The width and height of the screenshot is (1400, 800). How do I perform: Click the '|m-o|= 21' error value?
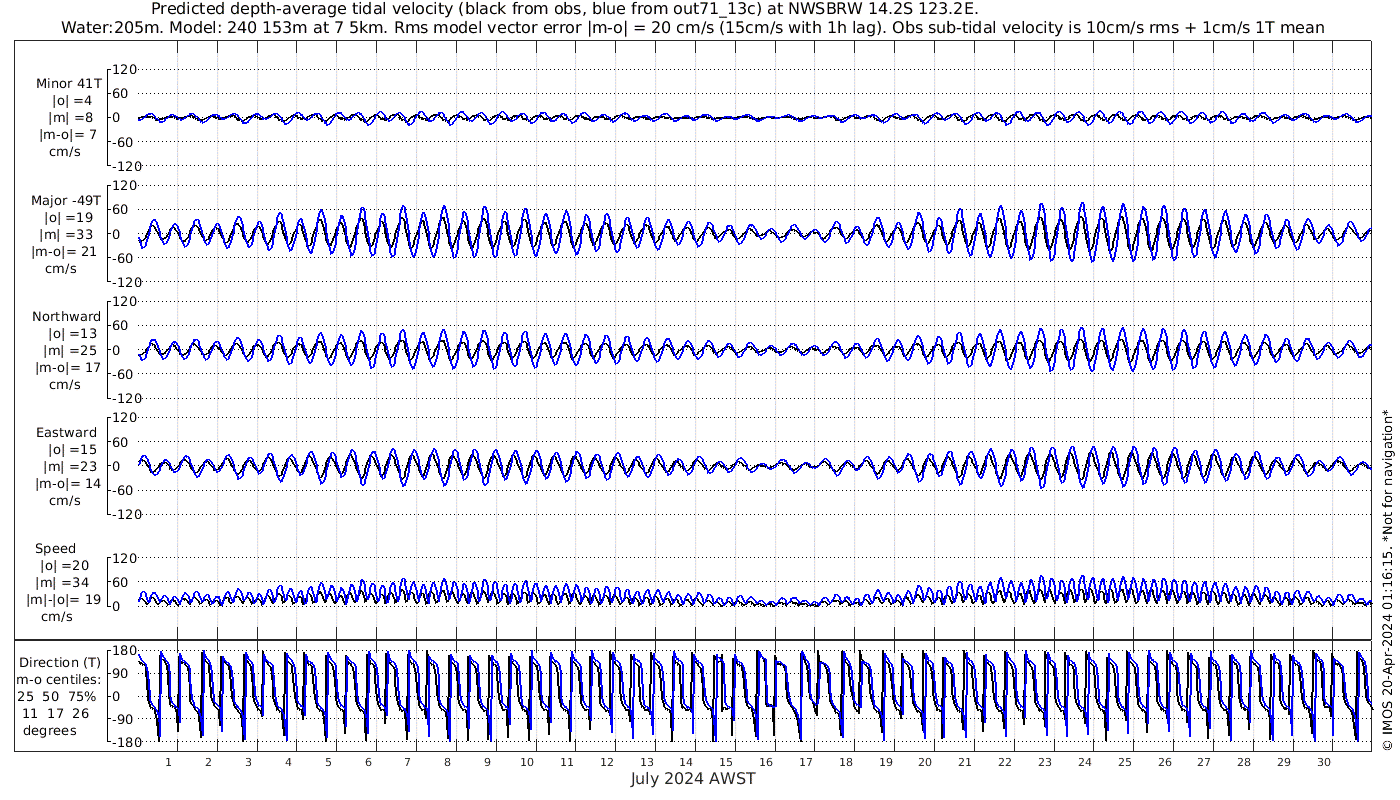tap(65, 251)
